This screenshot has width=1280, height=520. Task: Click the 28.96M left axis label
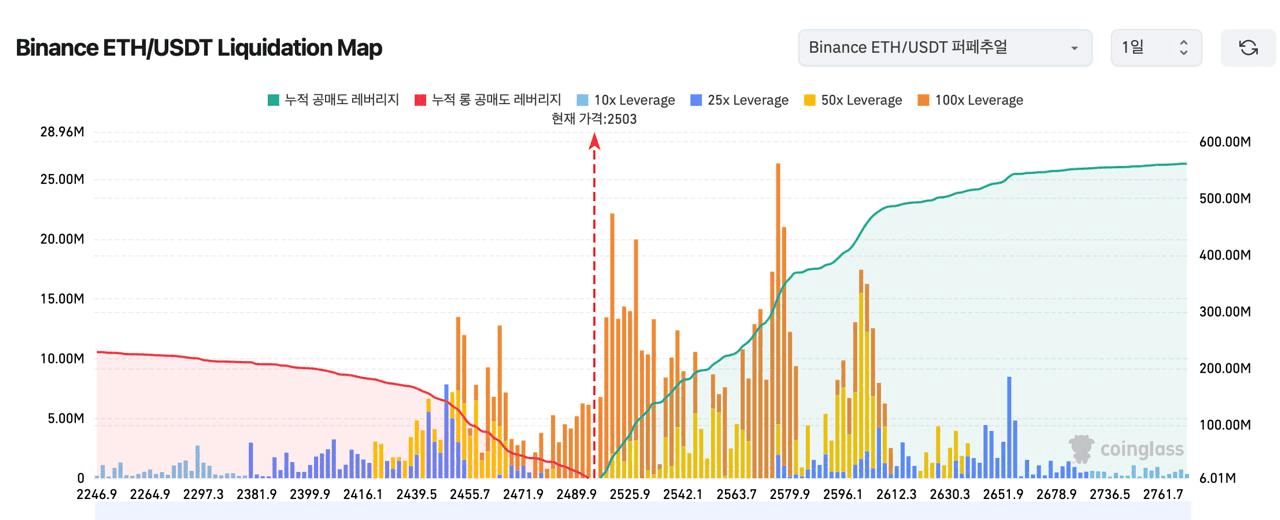[x=61, y=133]
